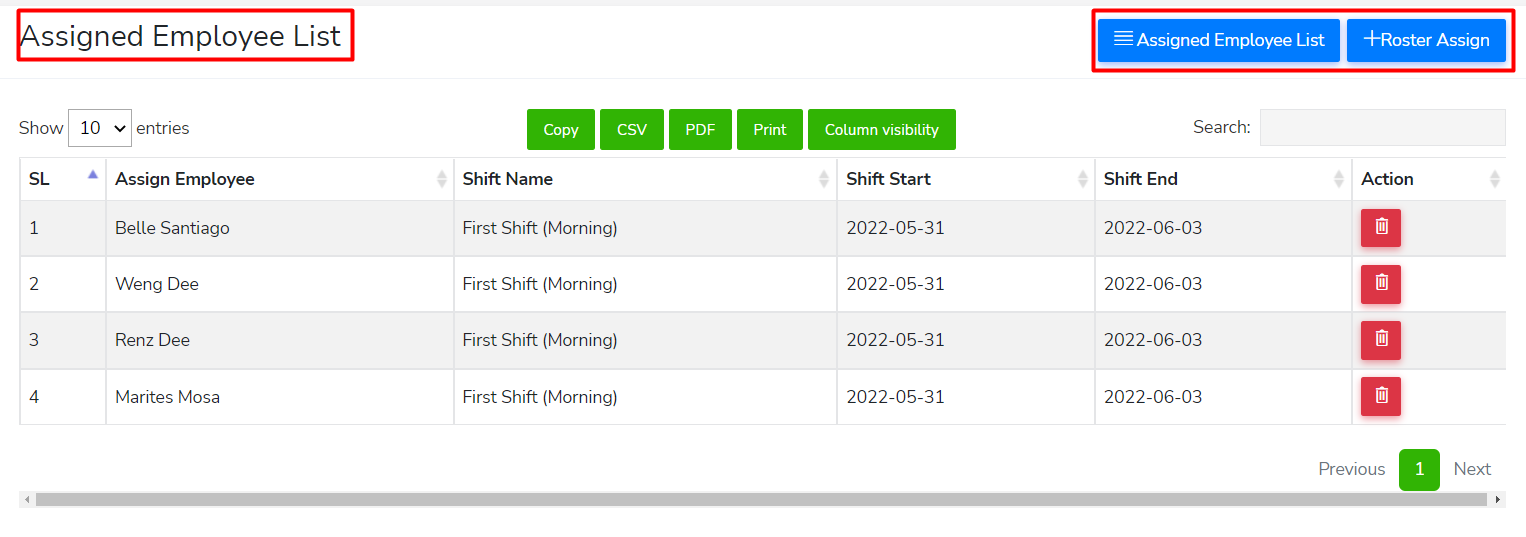Viewport: 1526px width, 537px height.
Task: Export table as PDF
Action: pos(700,130)
